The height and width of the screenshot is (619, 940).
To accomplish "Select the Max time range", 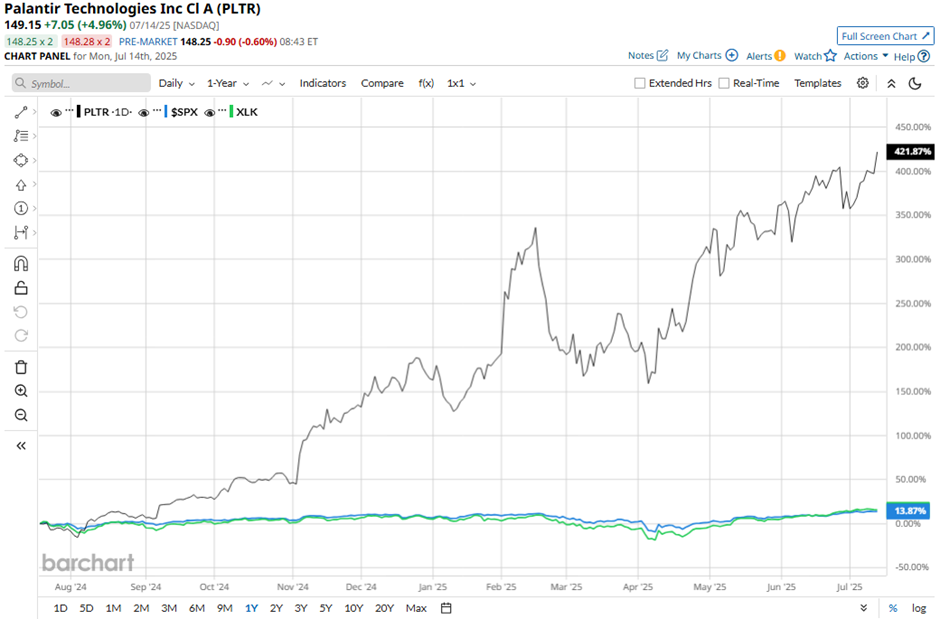I will (416, 608).
